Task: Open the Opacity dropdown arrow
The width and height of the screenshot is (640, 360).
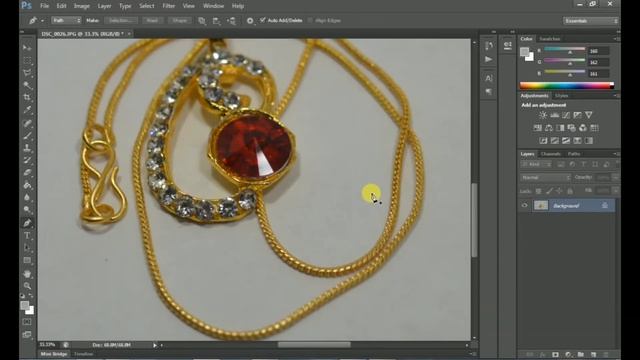Action: click(x=615, y=178)
